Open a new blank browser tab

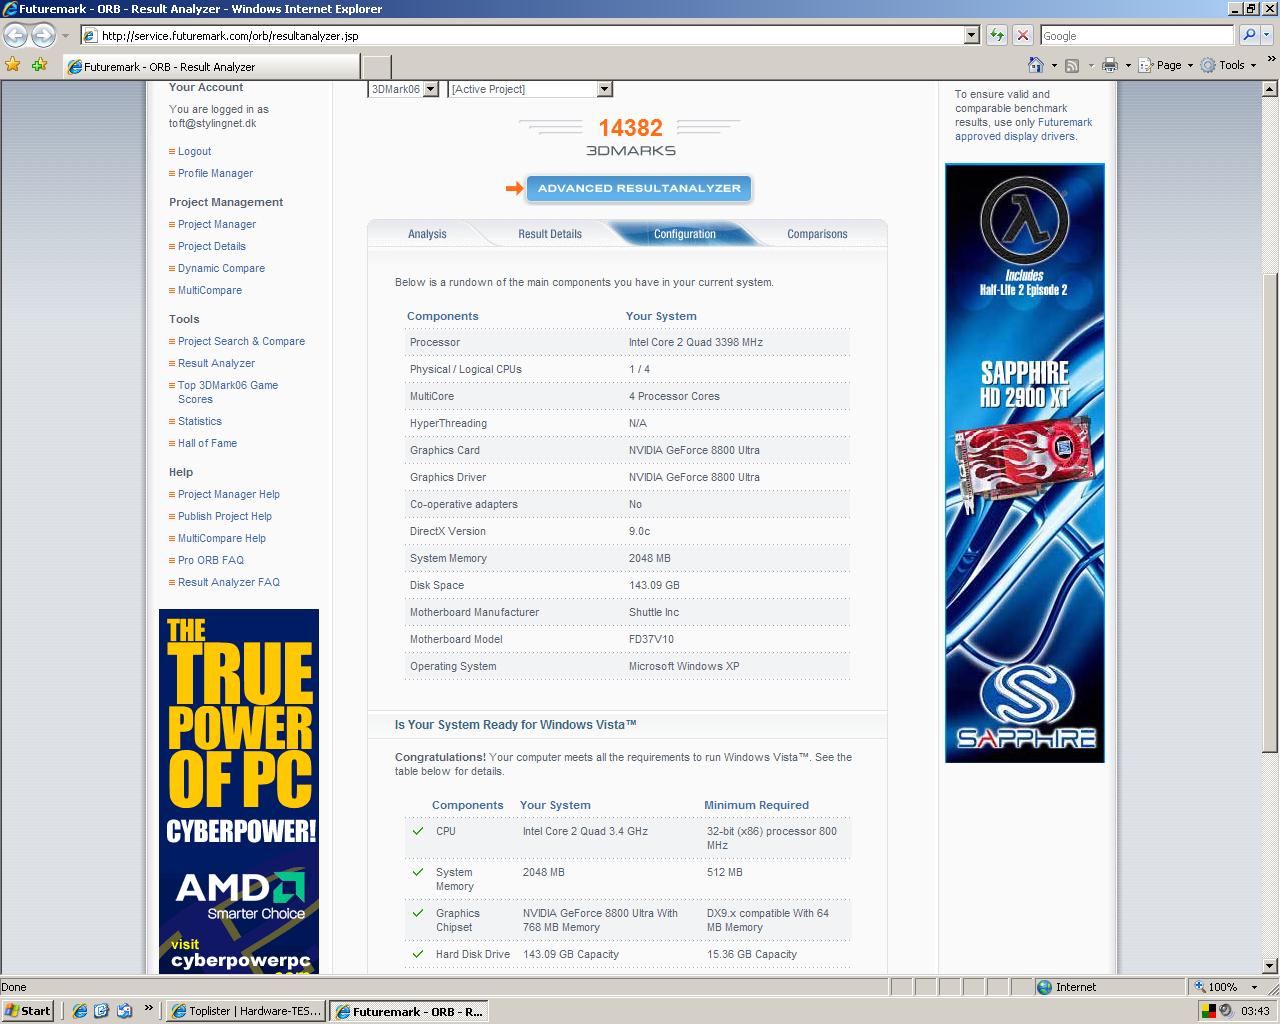376,66
